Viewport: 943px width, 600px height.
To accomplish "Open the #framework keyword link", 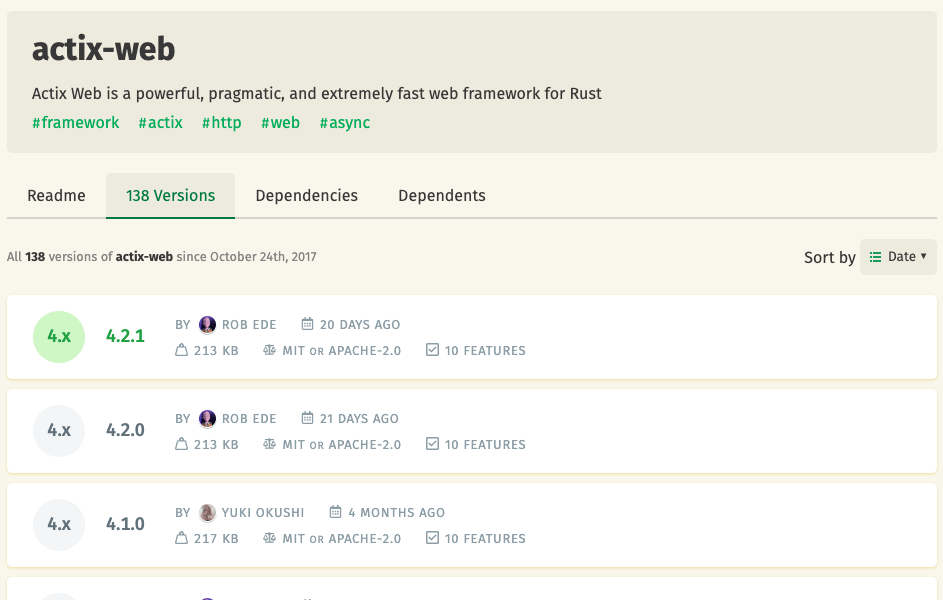I will (x=76, y=123).
